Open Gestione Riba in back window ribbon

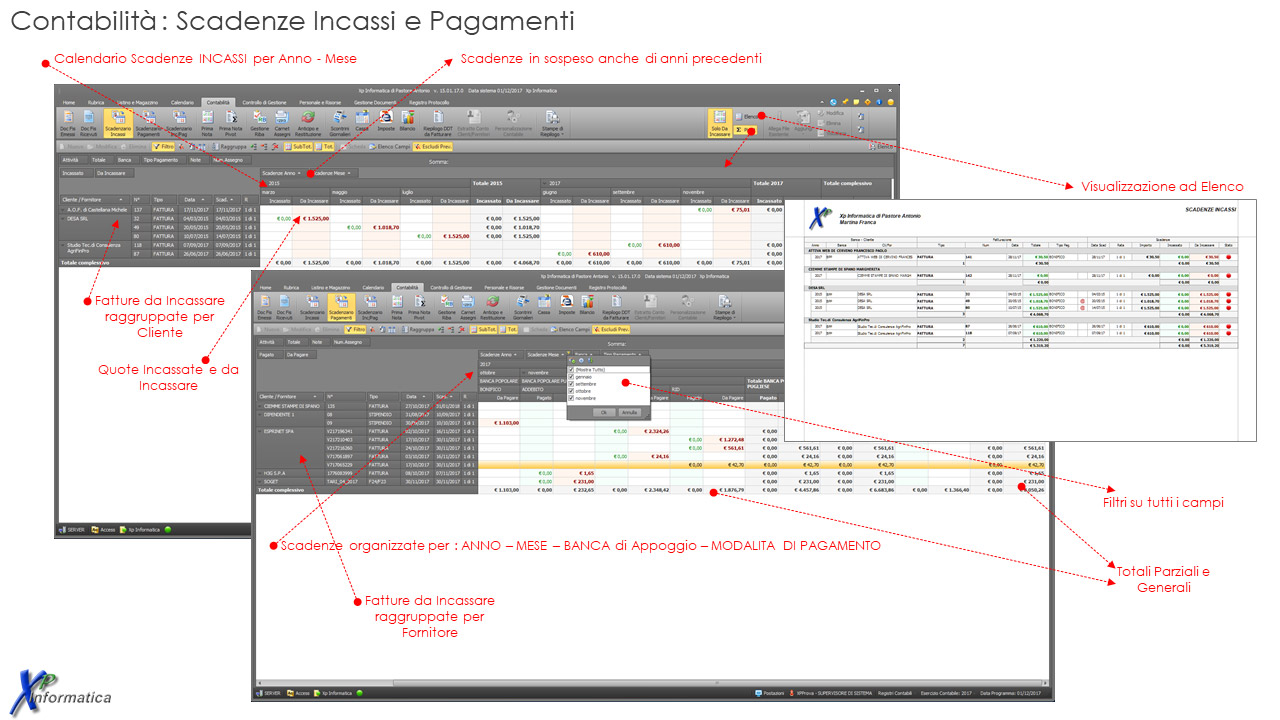[259, 123]
